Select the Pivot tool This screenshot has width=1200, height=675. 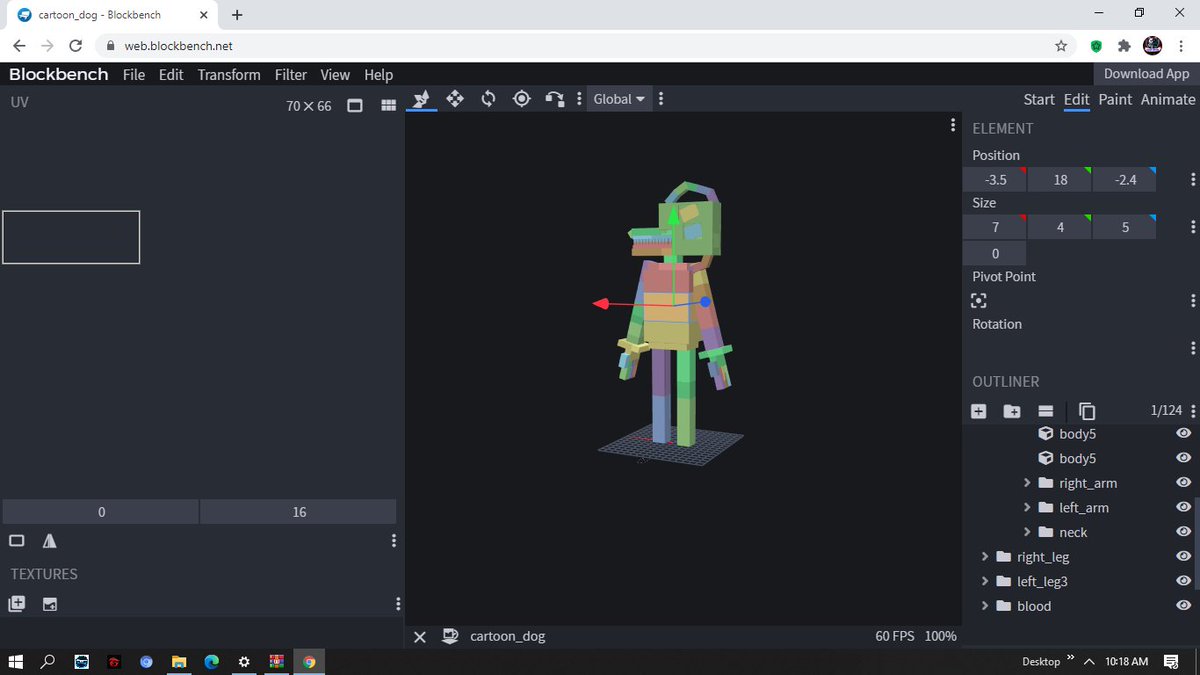[x=521, y=98]
